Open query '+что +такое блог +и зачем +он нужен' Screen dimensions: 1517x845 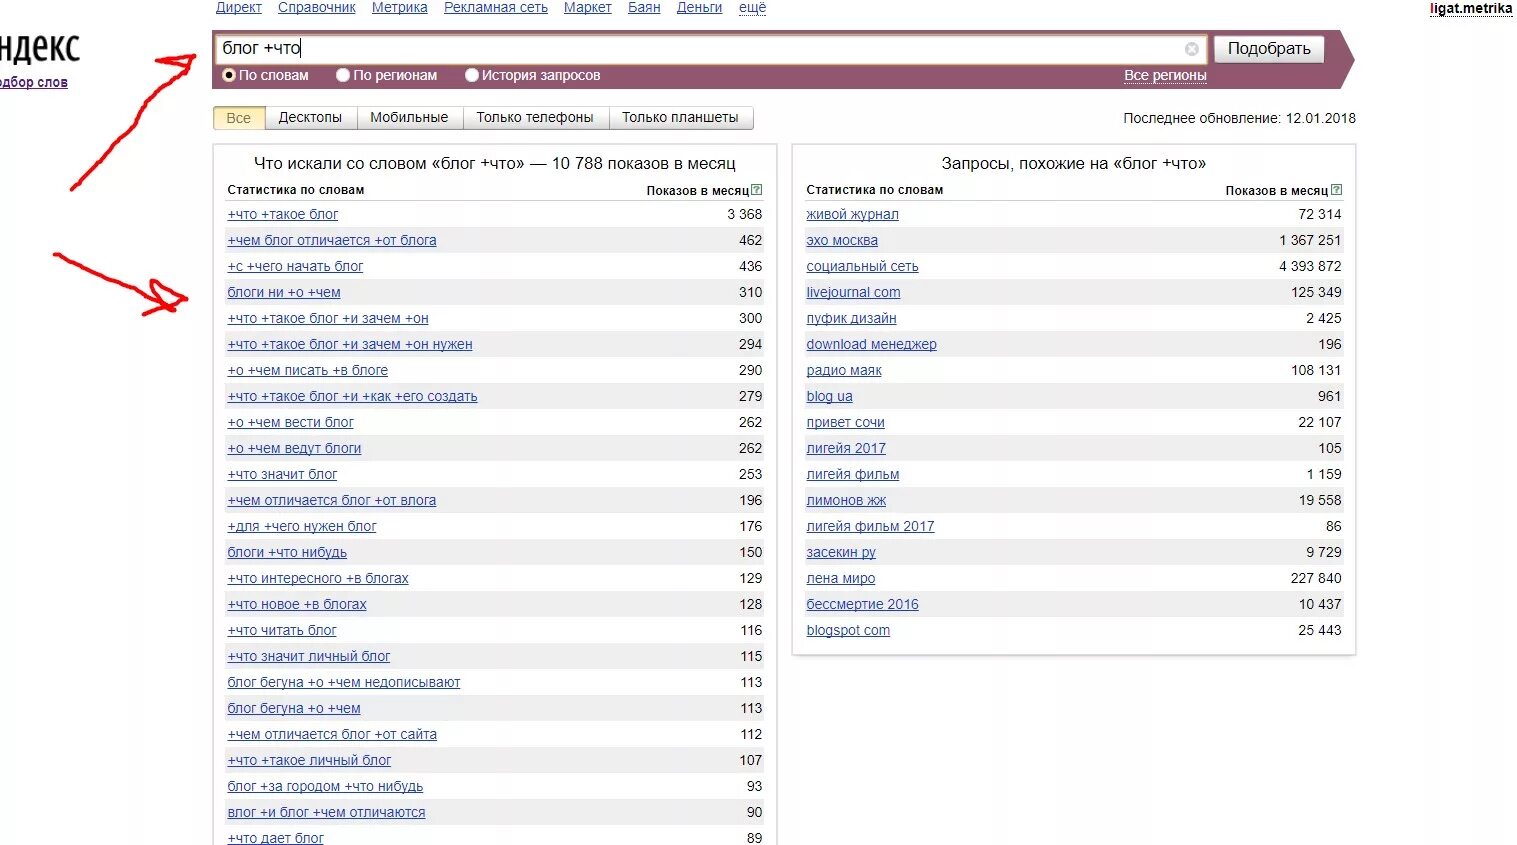click(x=350, y=344)
